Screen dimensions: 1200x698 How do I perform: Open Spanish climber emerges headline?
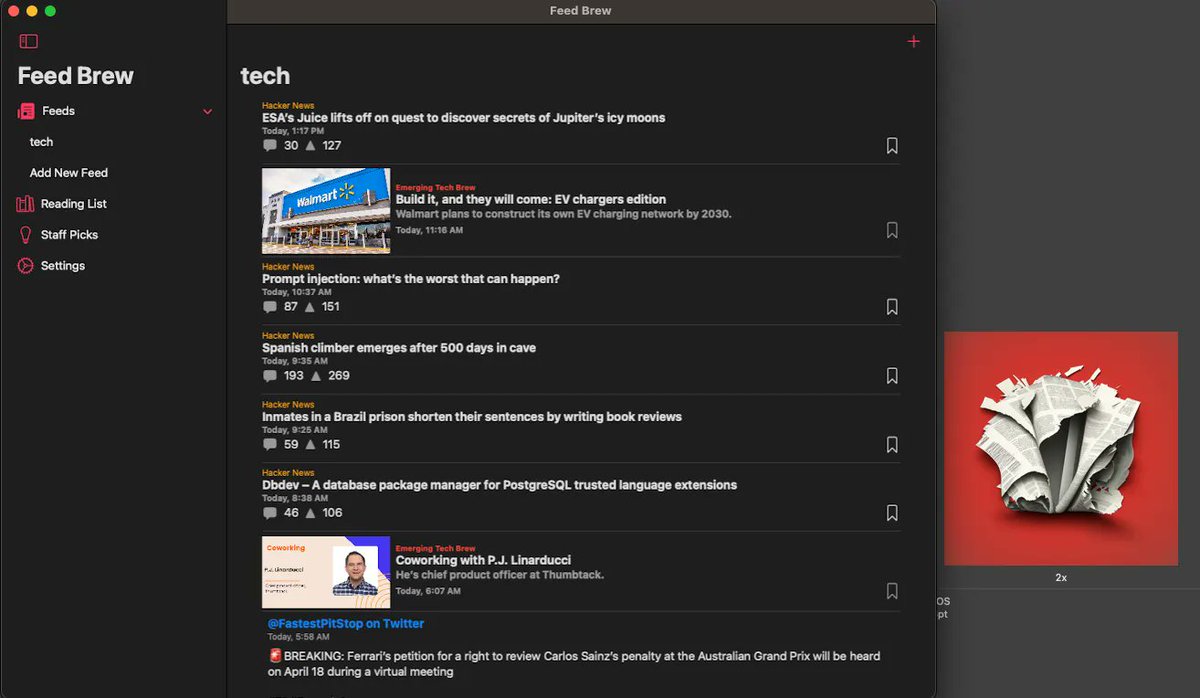click(399, 348)
